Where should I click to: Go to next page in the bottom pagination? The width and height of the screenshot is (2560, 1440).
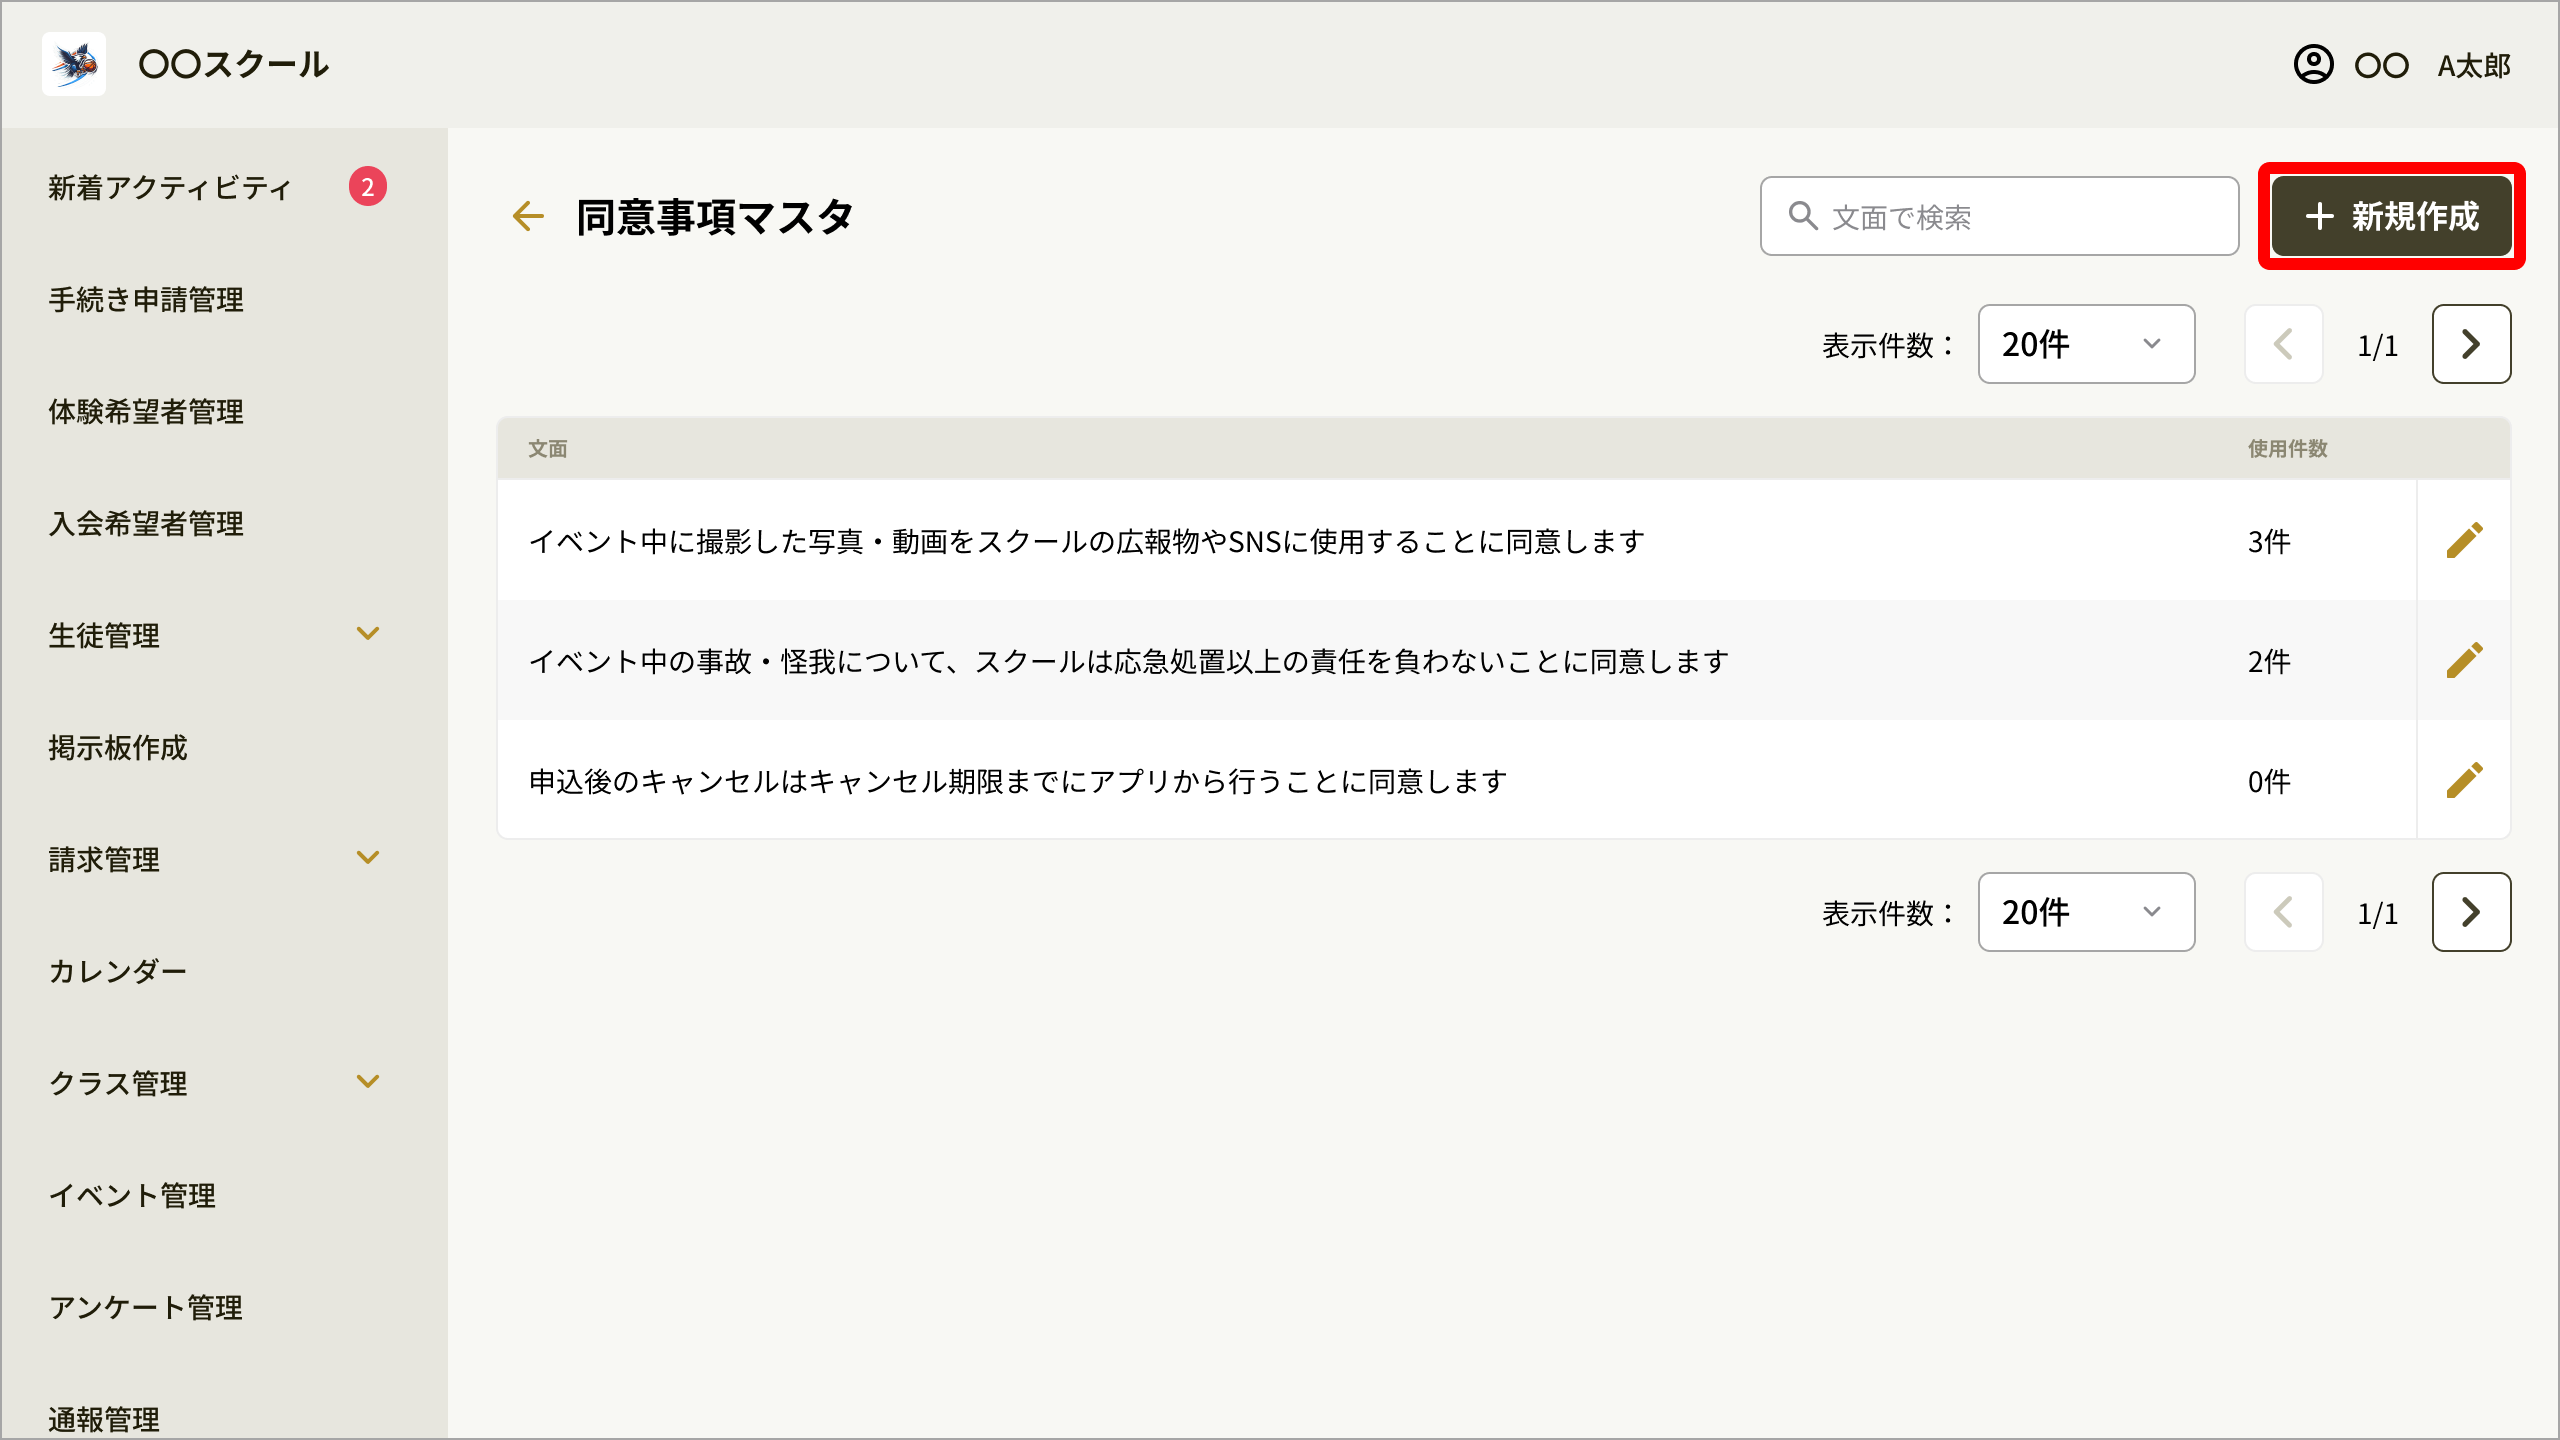2471,912
